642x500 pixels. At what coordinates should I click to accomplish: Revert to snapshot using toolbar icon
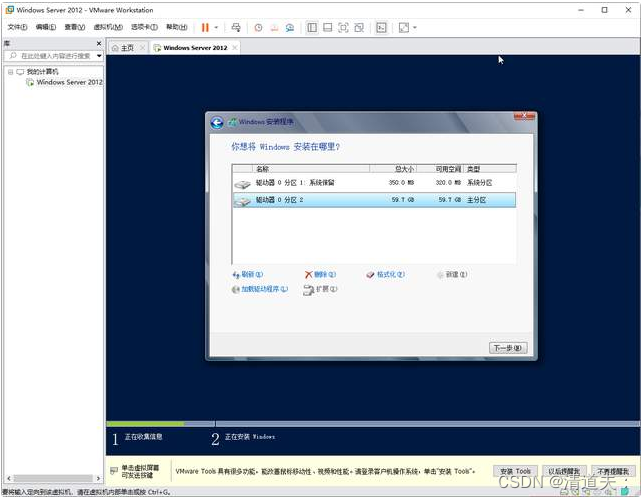[274, 27]
